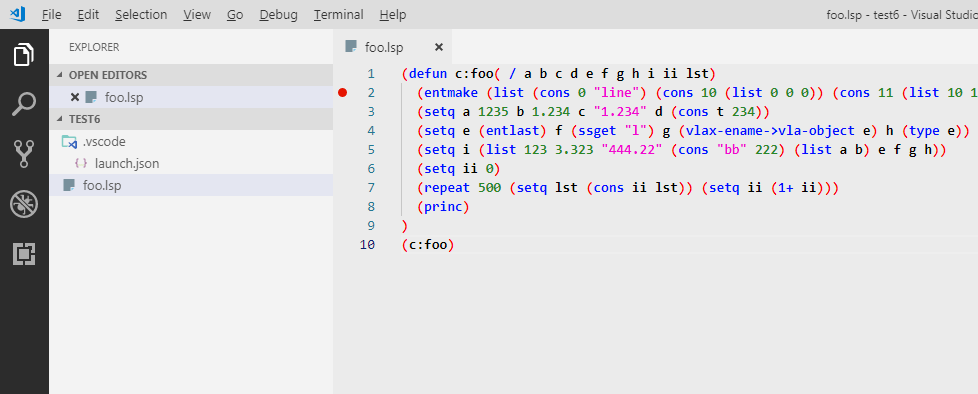The height and width of the screenshot is (394, 978).
Task: Open the Explorer view in activity bar
Action: pos(24,54)
